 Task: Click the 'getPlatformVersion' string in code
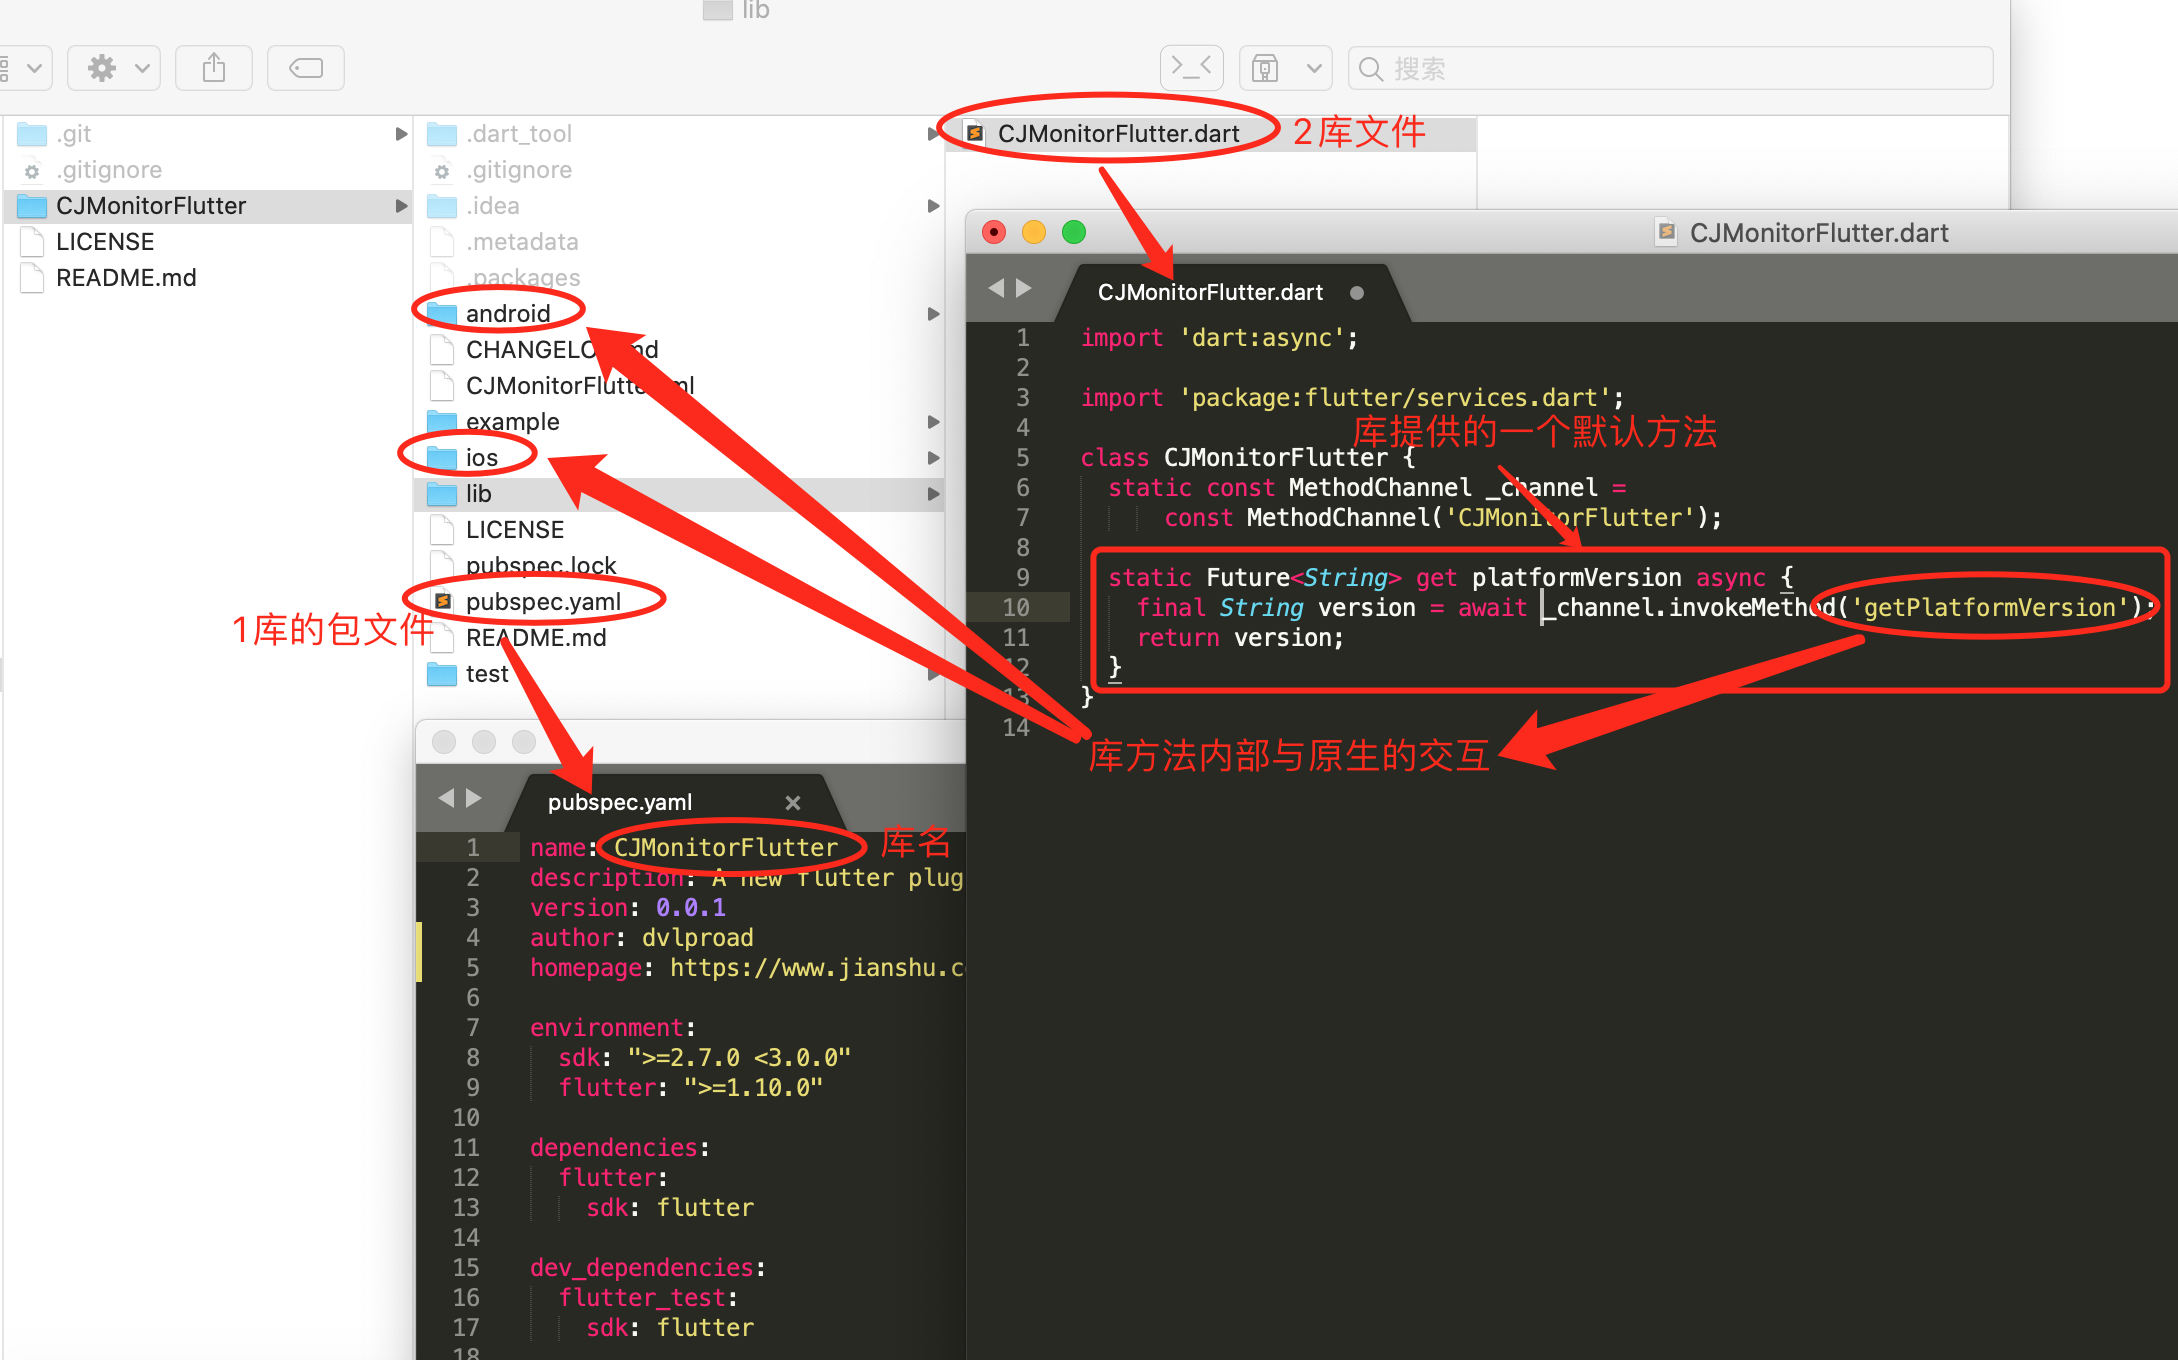[x=1990, y=608]
